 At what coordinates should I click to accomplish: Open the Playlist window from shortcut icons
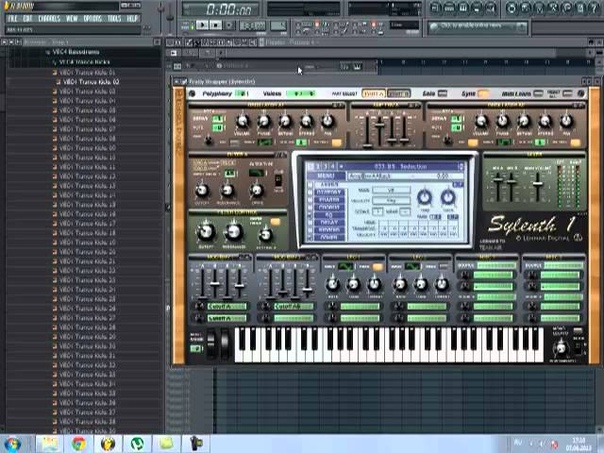tap(435, 8)
